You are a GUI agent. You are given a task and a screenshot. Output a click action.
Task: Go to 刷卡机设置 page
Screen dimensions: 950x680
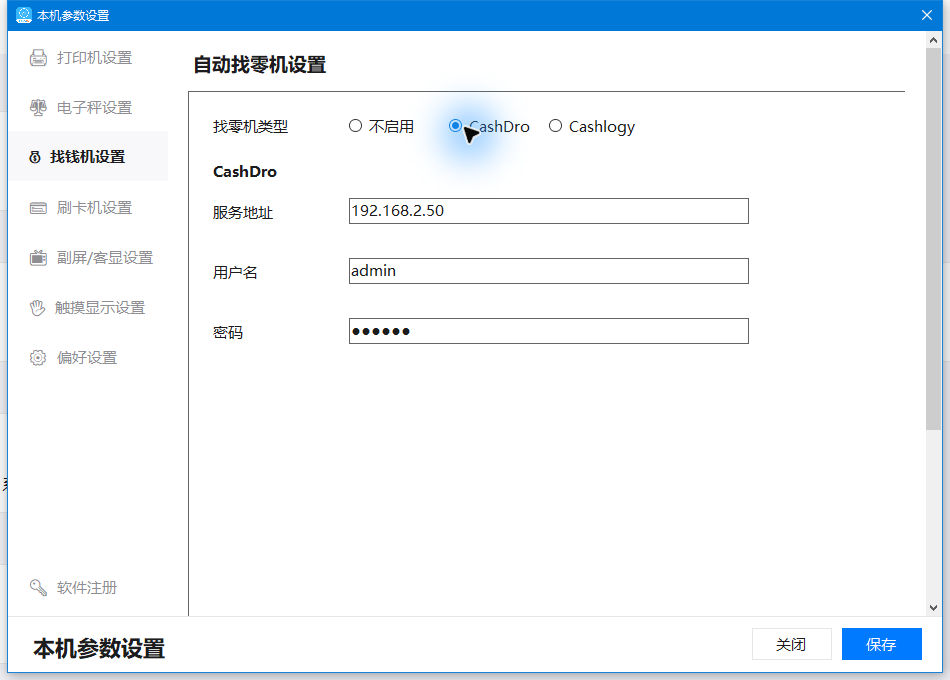(88, 208)
